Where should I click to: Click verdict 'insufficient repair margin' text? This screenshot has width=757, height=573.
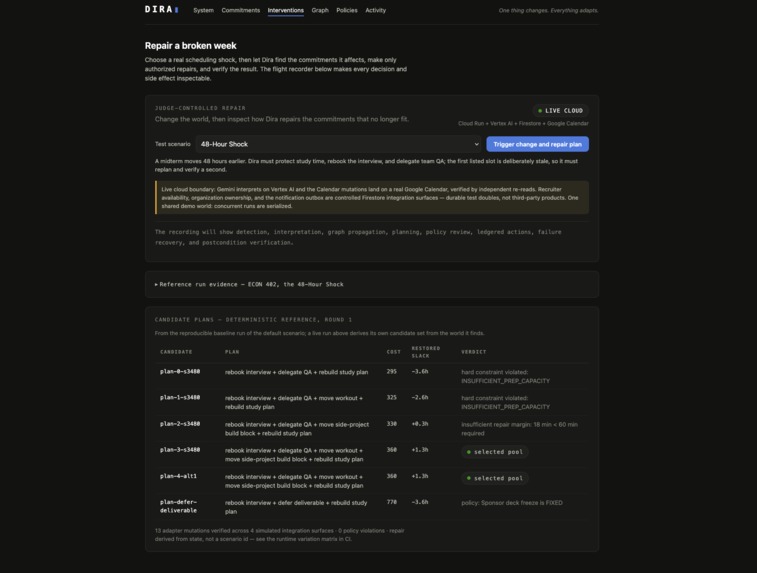pos(519,429)
